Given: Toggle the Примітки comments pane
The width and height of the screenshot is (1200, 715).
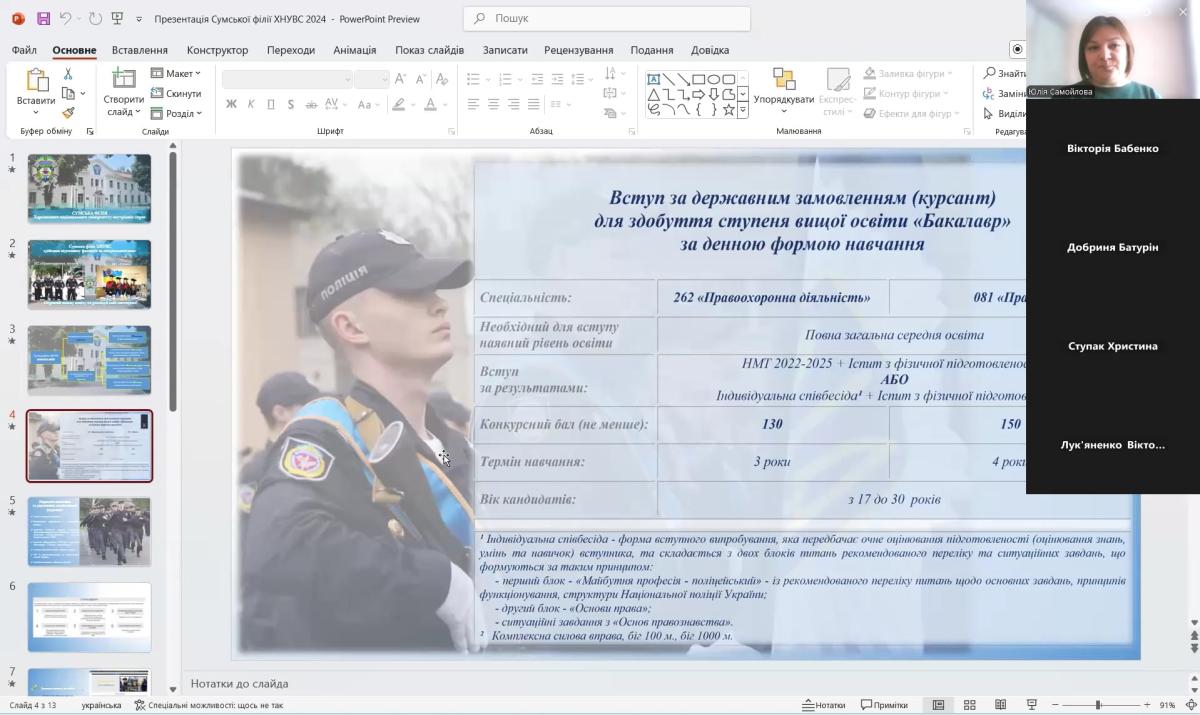Looking at the screenshot, I should (884, 705).
